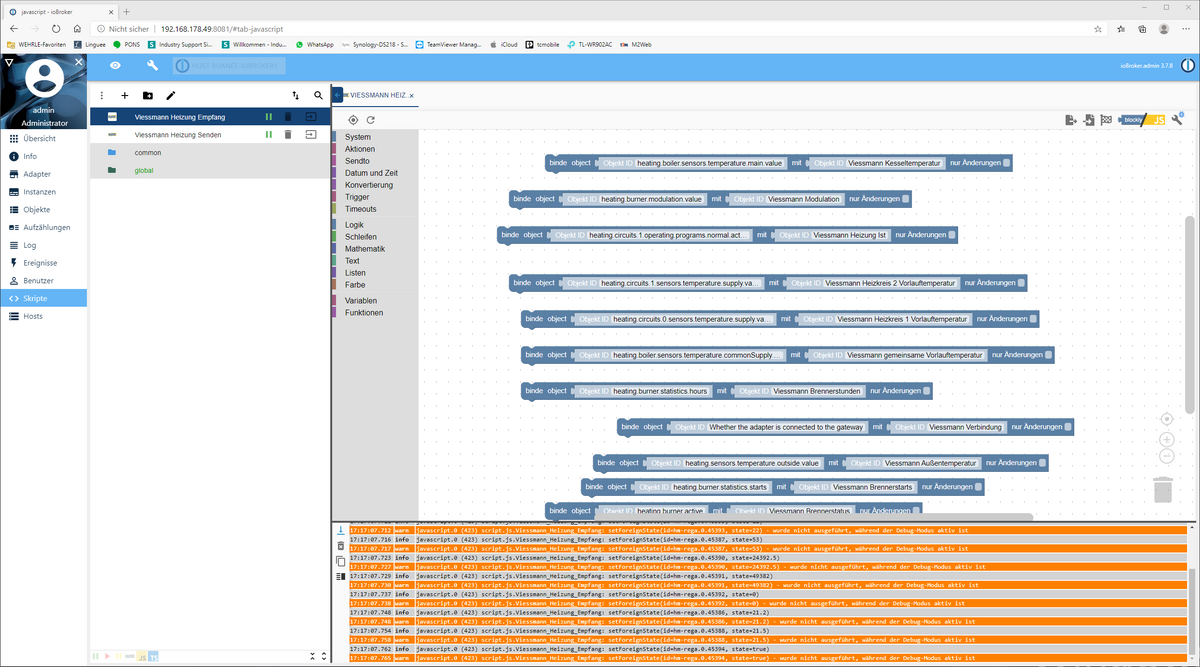
Task: Switch blockly to JS view
Action: pyautogui.click(x=1142, y=119)
